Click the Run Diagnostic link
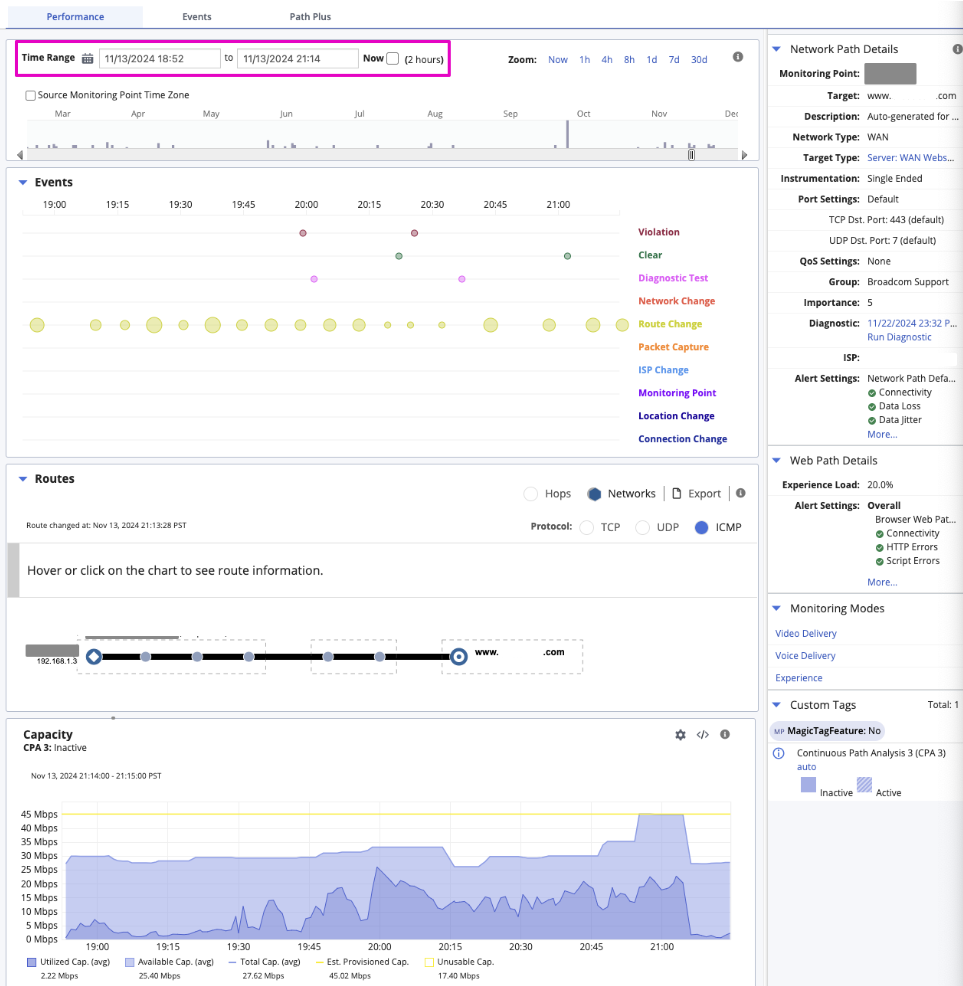This screenshot has width=963, height=986. 899,337
